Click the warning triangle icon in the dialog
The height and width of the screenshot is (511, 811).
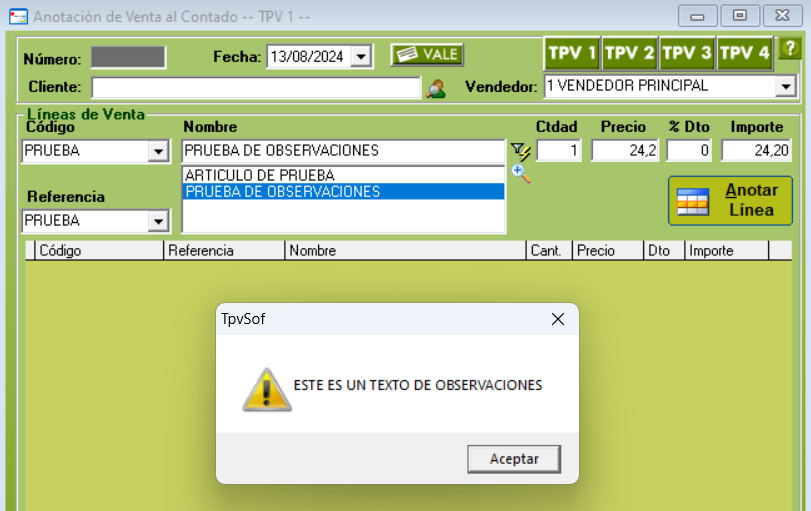click(266, 390)
